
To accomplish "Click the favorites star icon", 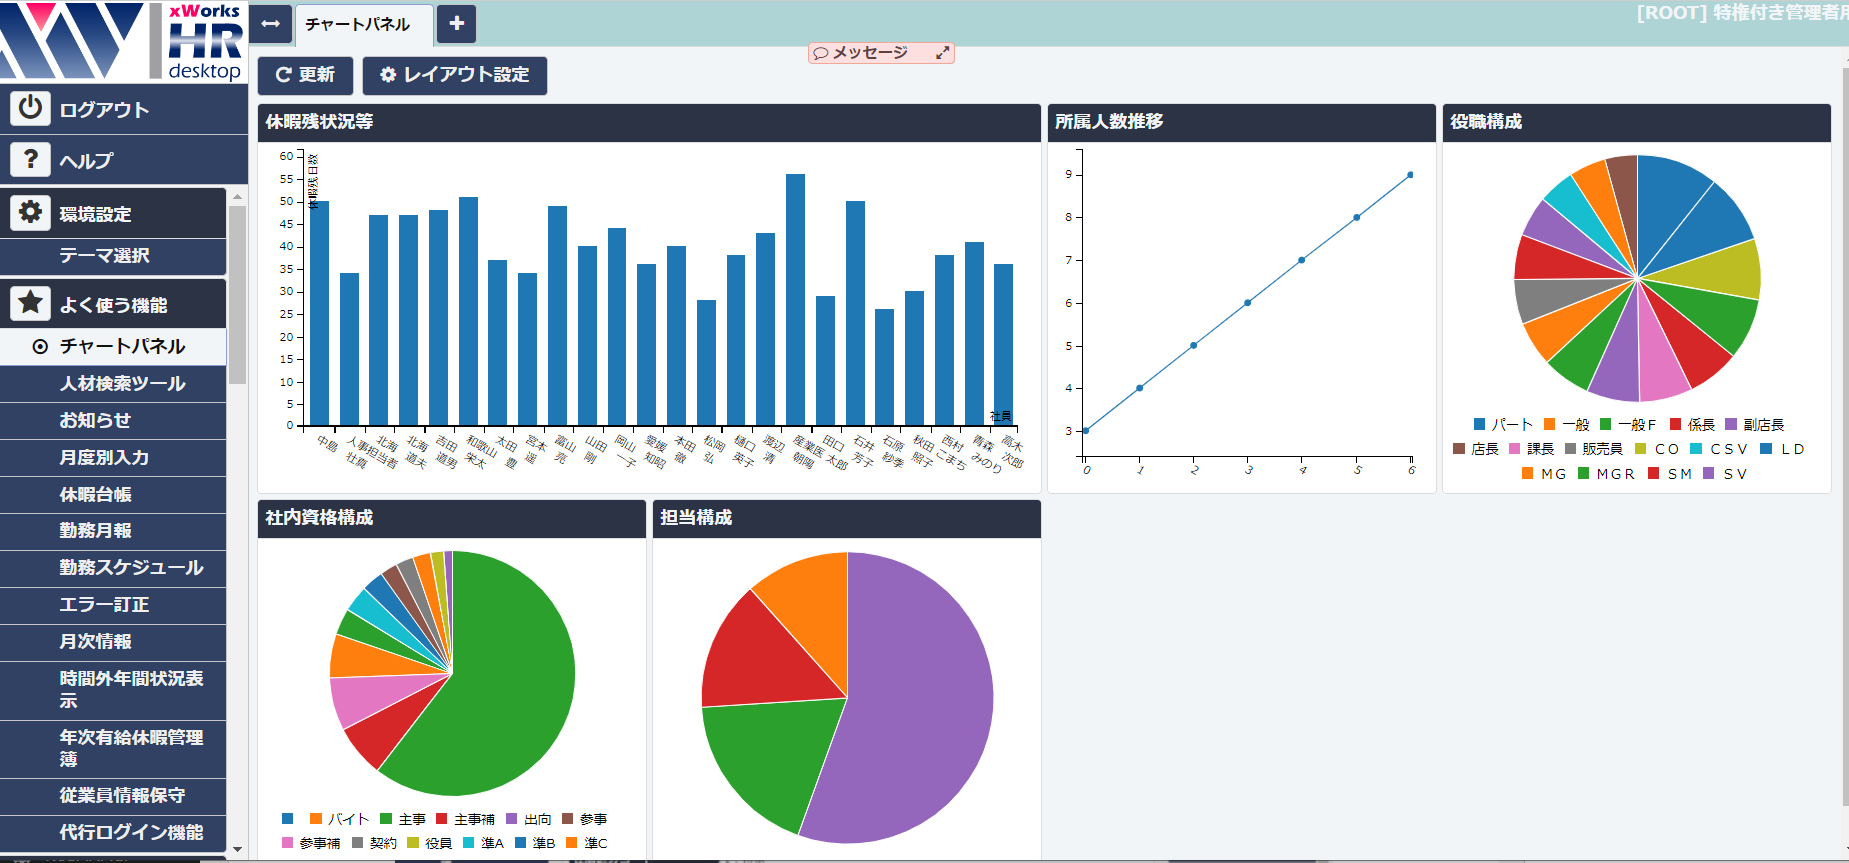I will (x=30, y=304).
